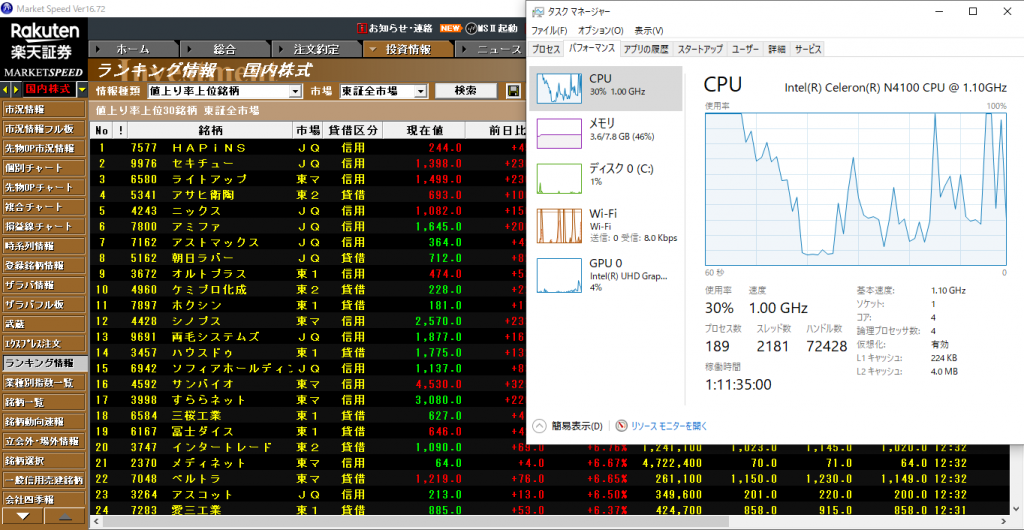Open 市況情報フル板 in the sidebar

(x=44, y=129)
